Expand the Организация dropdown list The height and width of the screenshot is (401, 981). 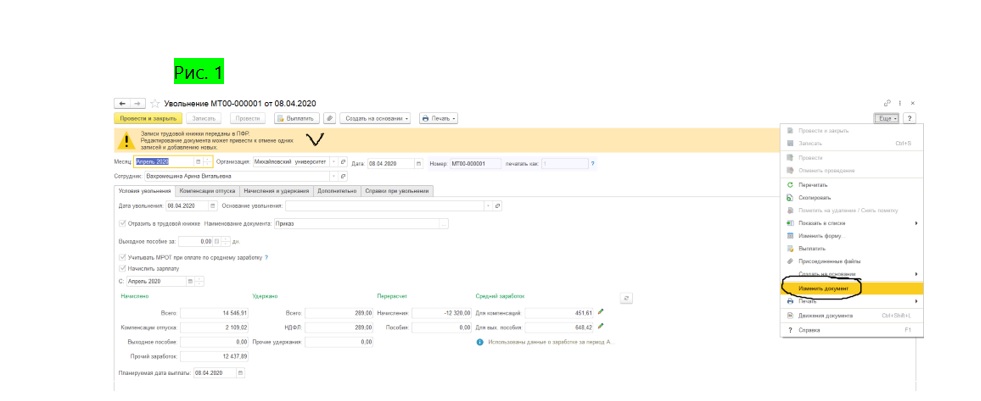click(333, 162)
